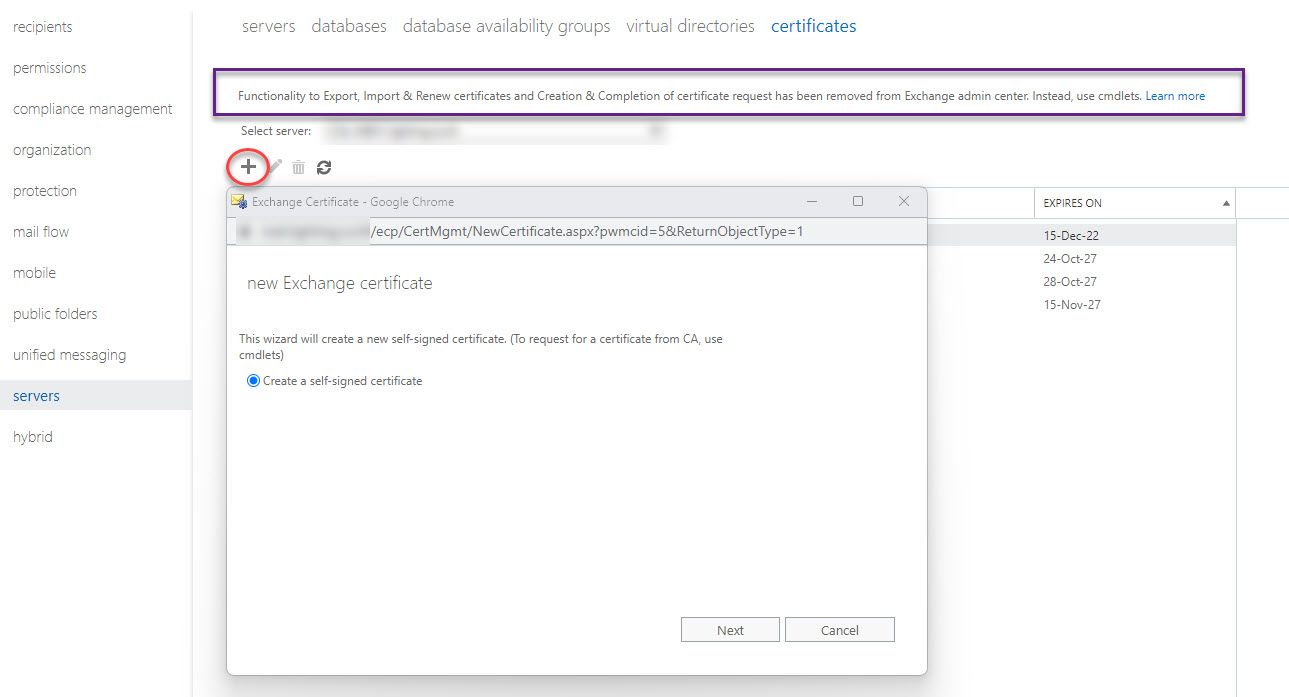The height and width of the screenshot is (697, 1289).
Task: Close the Exchange Certificate popup window
Action: (903, 201)
